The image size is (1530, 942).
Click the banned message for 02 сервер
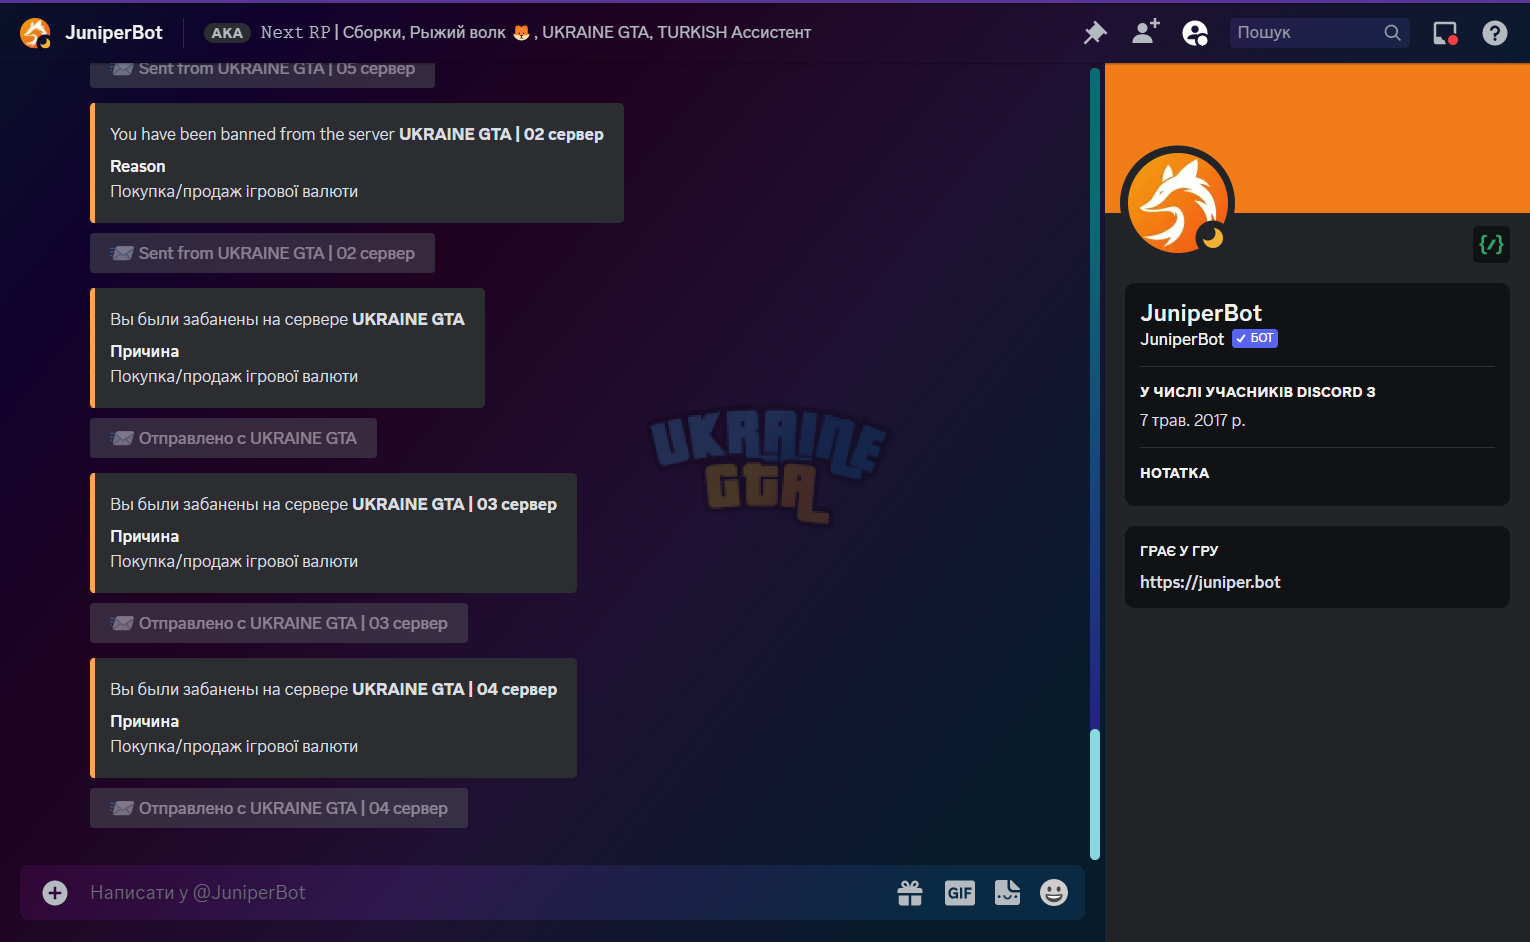357,163
